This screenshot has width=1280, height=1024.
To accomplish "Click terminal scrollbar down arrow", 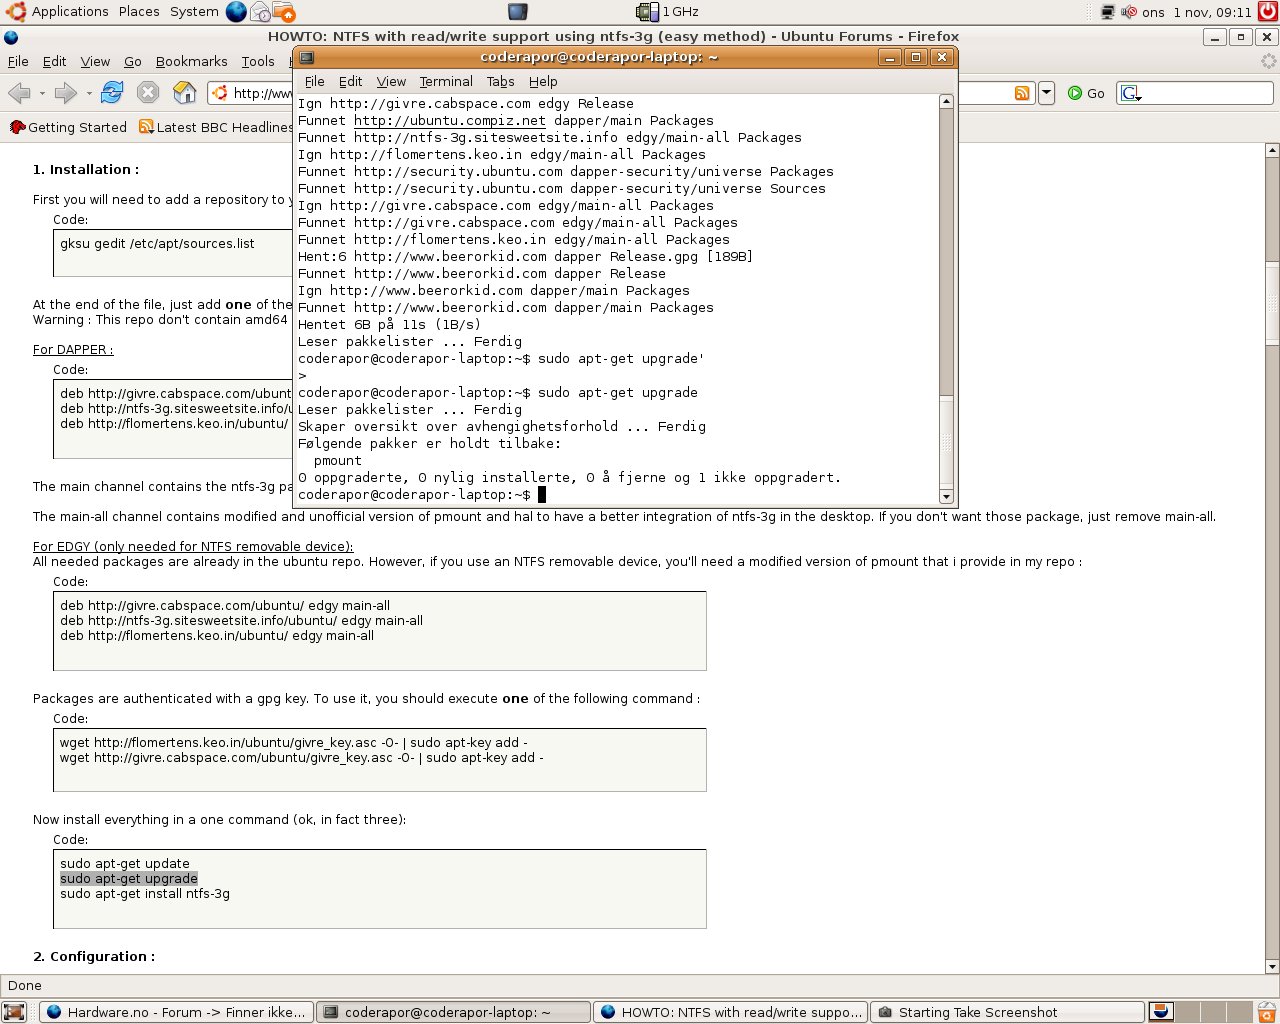I will pyautogui.click(x=946, y=496).
